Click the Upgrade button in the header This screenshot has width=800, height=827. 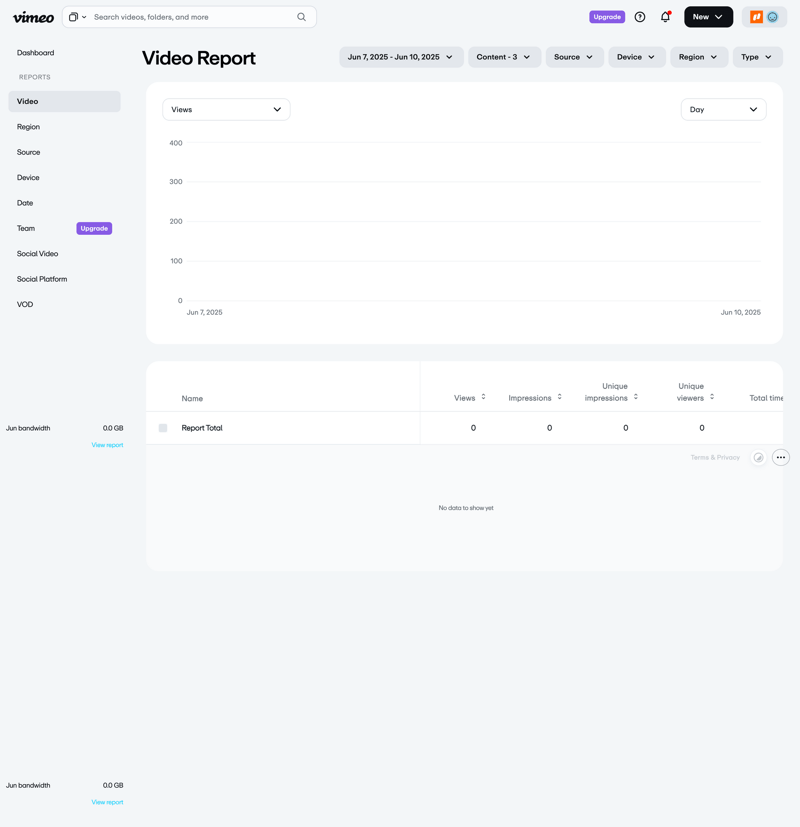[x=606, y=17]
